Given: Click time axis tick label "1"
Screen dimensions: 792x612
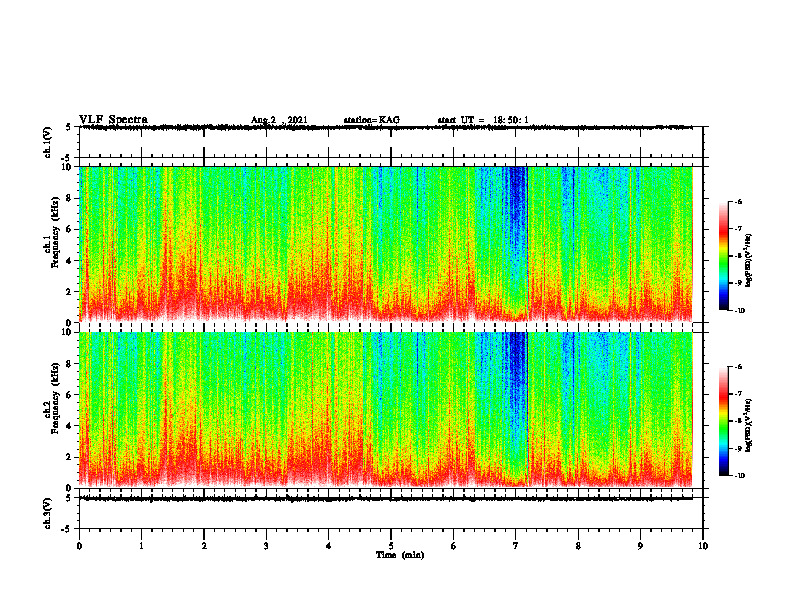Looking at the screenshot, I should pyautogui.click(x=141, y=546).
